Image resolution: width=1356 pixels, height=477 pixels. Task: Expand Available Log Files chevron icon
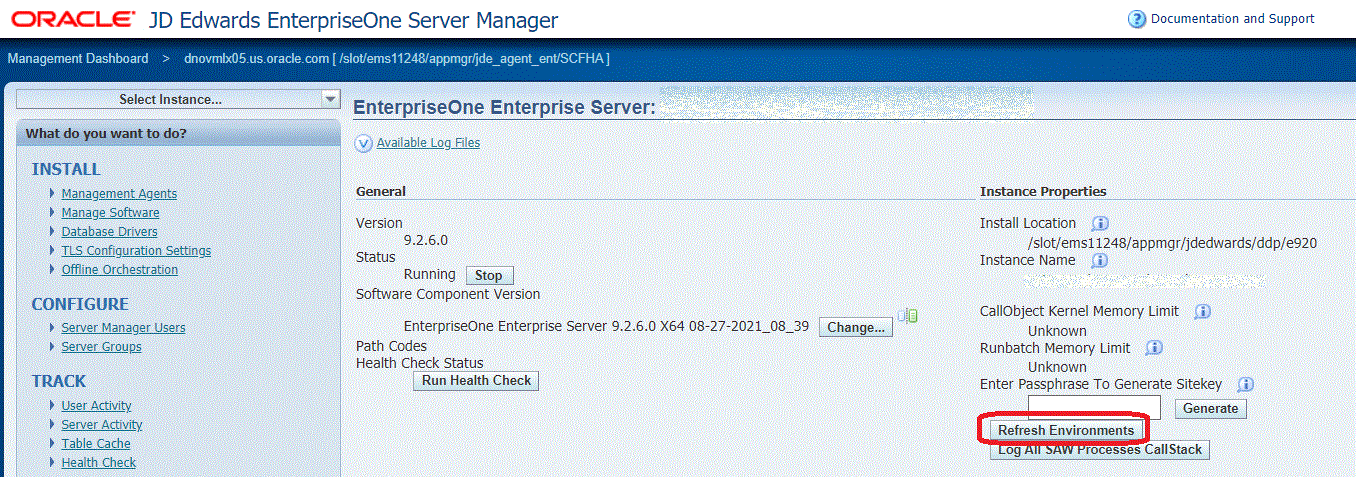(x=364, y=143)
